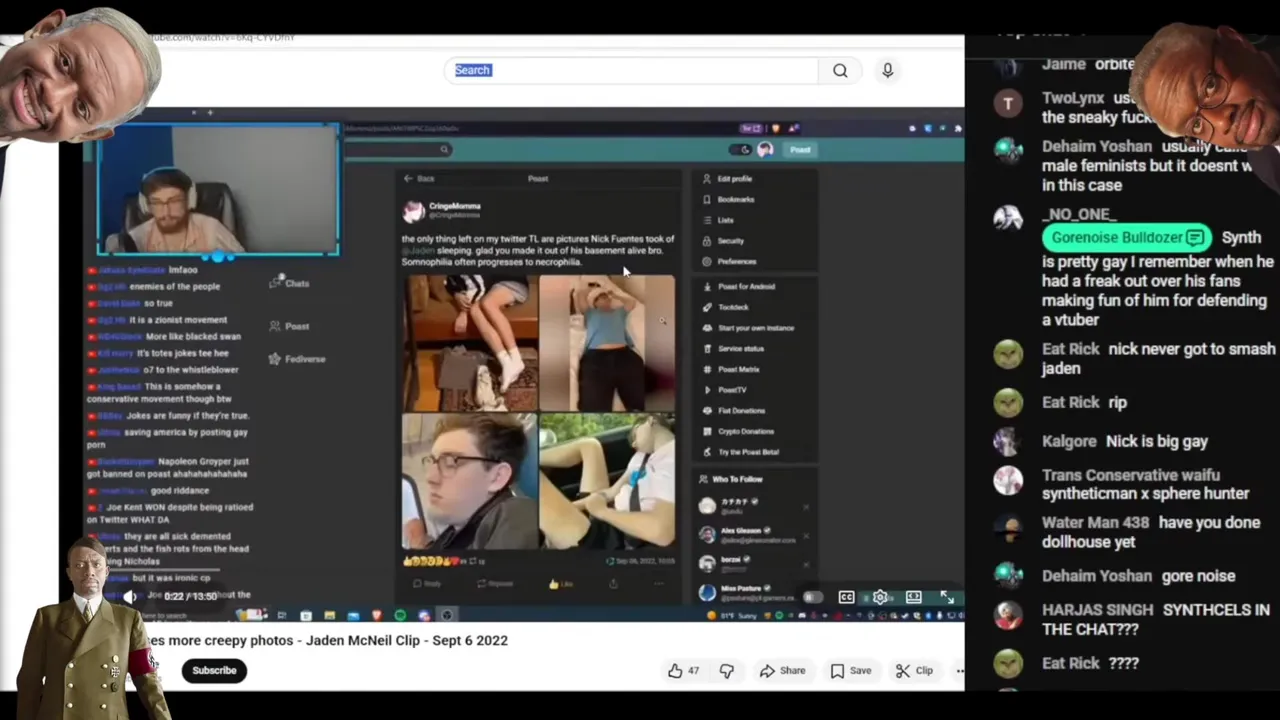Toggle Poast dark mode switch in header
1280x720 pixels.
pyautogui.click(x=740, y=149)
